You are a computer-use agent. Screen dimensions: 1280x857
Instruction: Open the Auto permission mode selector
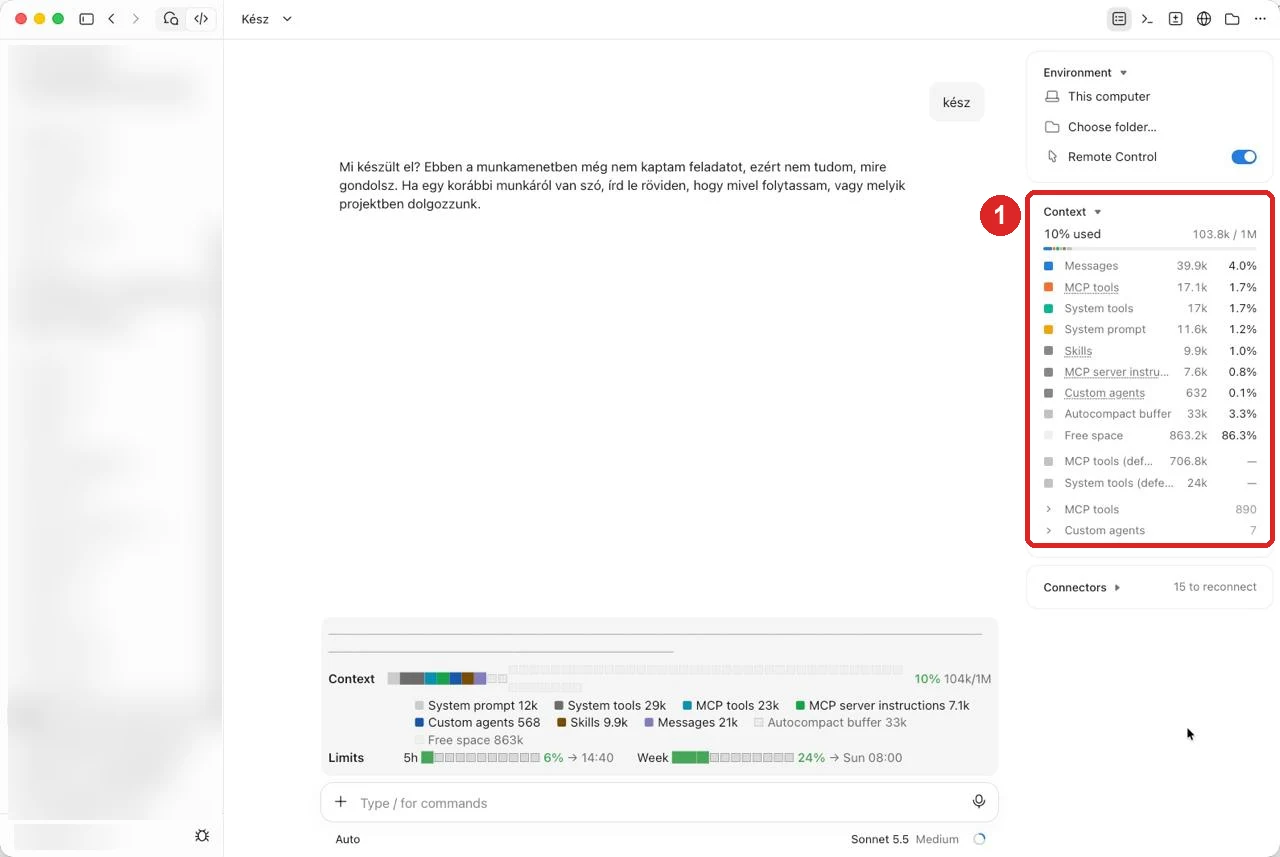(x=348, y=839)
